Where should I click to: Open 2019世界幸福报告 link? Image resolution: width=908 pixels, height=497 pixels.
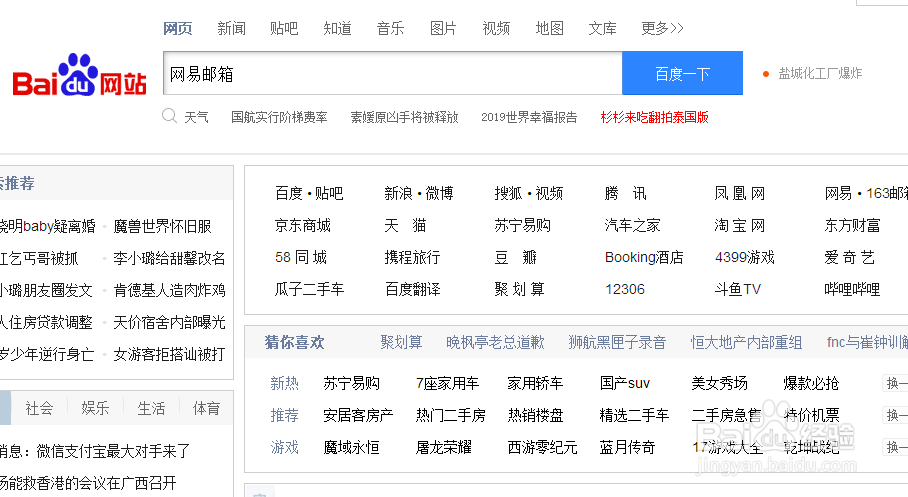tap(529, 117)
